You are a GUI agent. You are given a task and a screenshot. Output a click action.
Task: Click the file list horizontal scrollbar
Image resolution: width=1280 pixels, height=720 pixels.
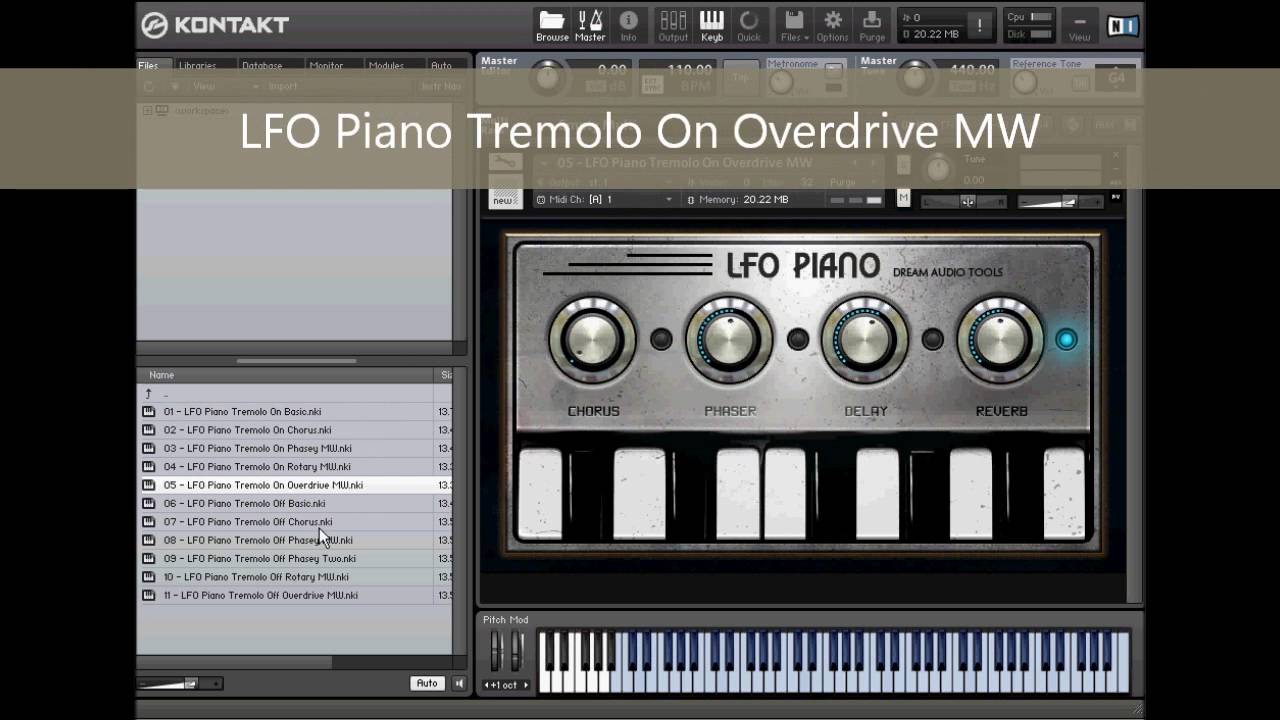tap(234, 662)
